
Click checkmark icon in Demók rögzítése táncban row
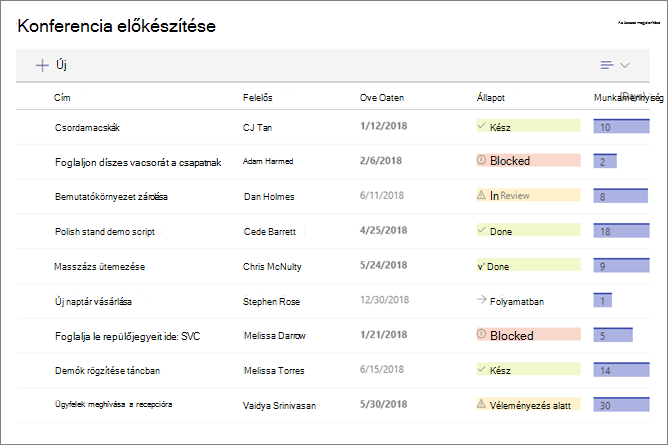pos(481,369)
